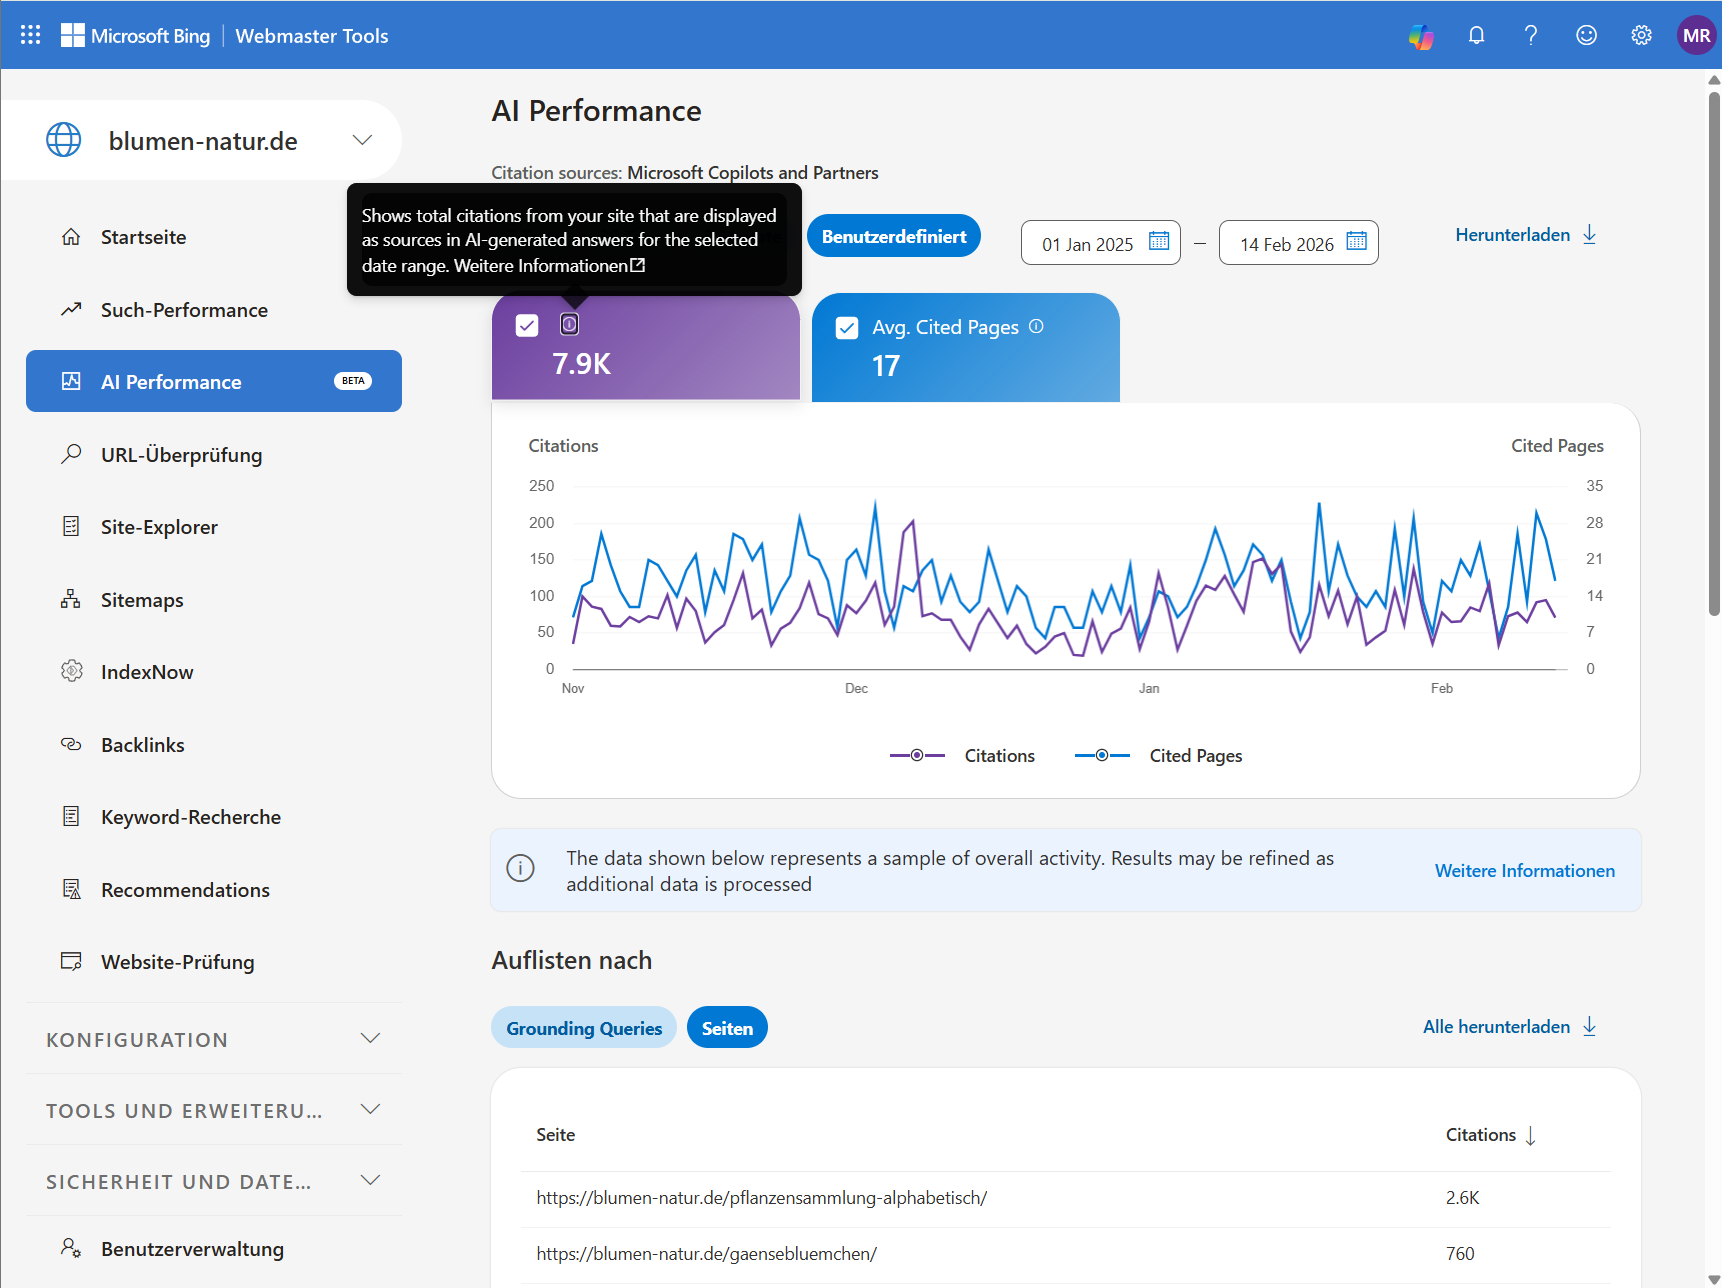The height and width of the screenshot is (1288, 1722).
Task: Expand the Konfiguration section
Action: [x=370, y=1039]
